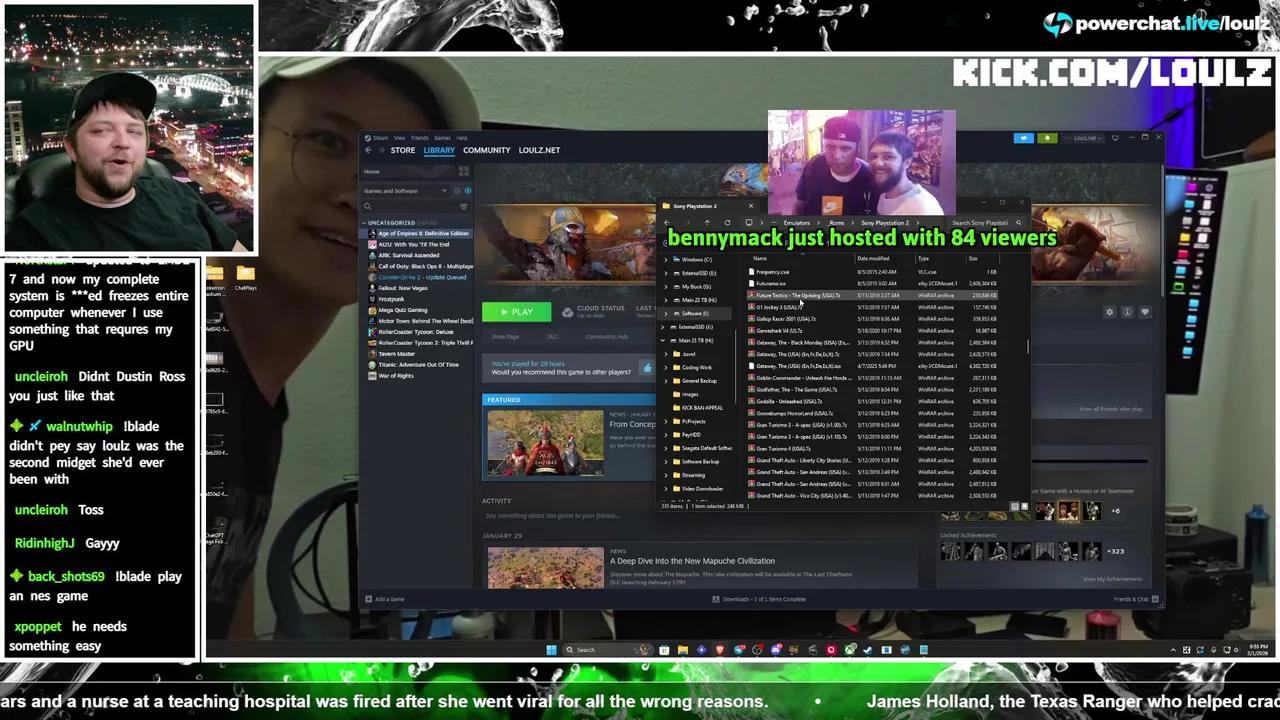Open Games and Software dropdown
Viewport: 1280px width, 720px height.
tap(405, 191)
